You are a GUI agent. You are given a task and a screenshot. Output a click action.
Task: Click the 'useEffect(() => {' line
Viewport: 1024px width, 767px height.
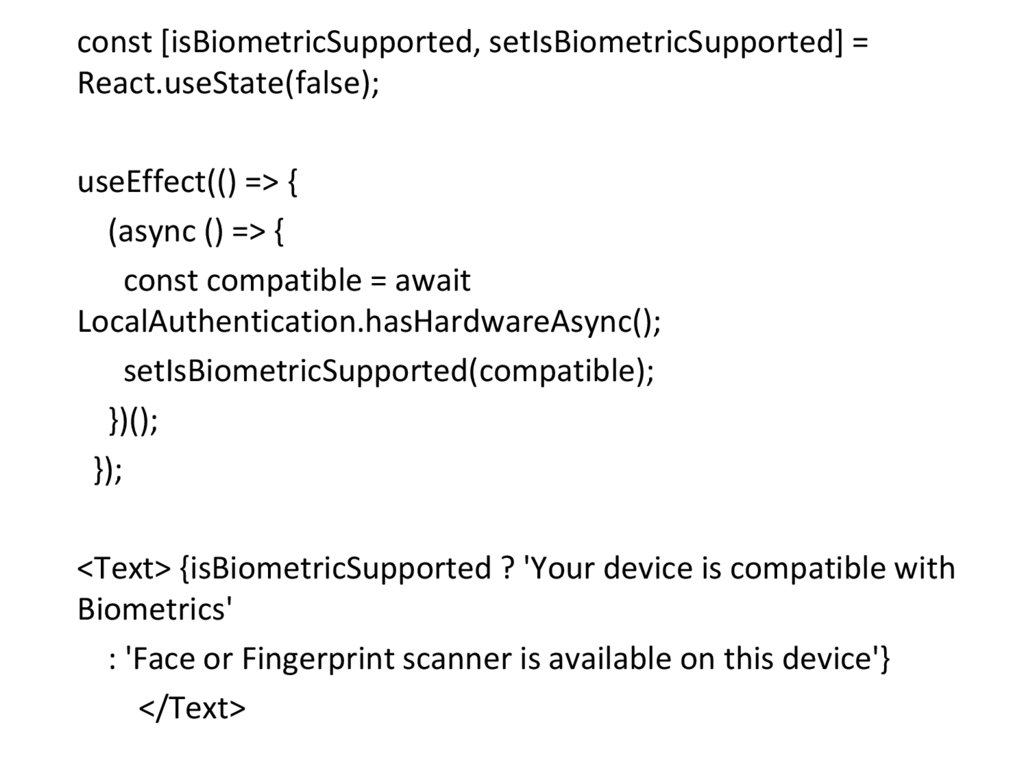tap(188, 184)
